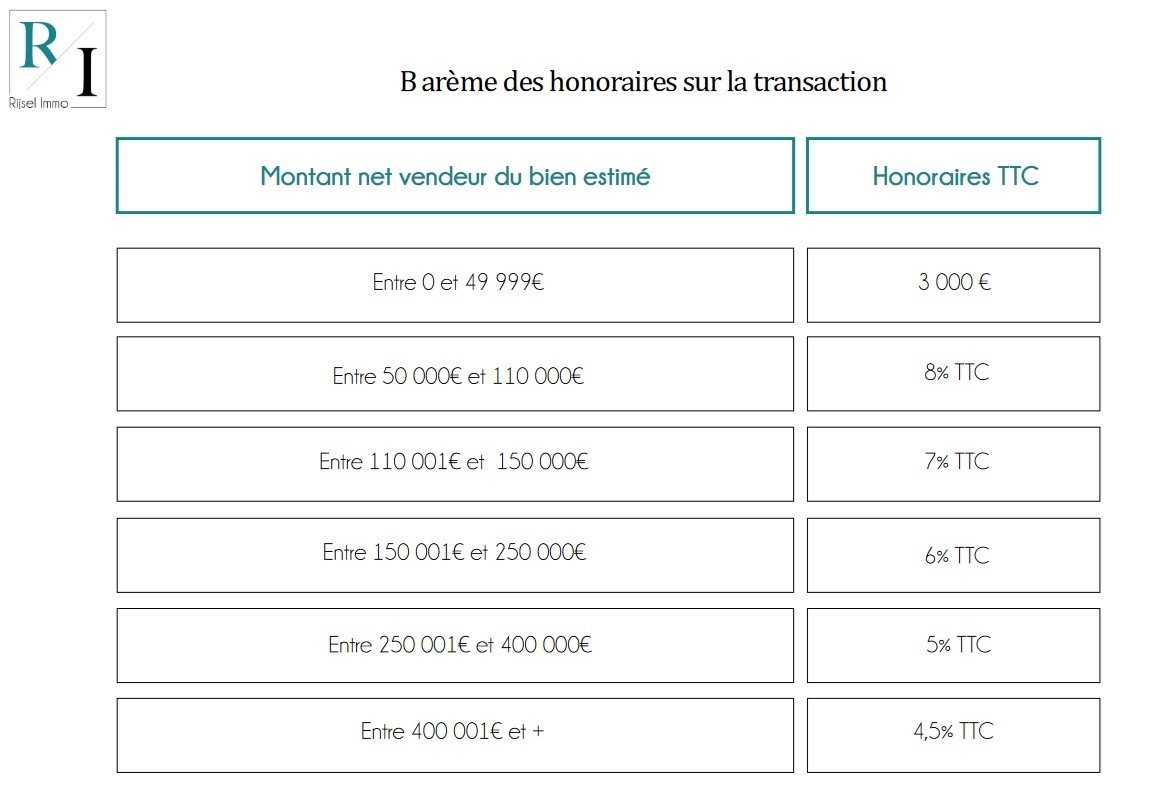
Task: Click the '7% TTC' fee cell
Action: tap(954, 464)
